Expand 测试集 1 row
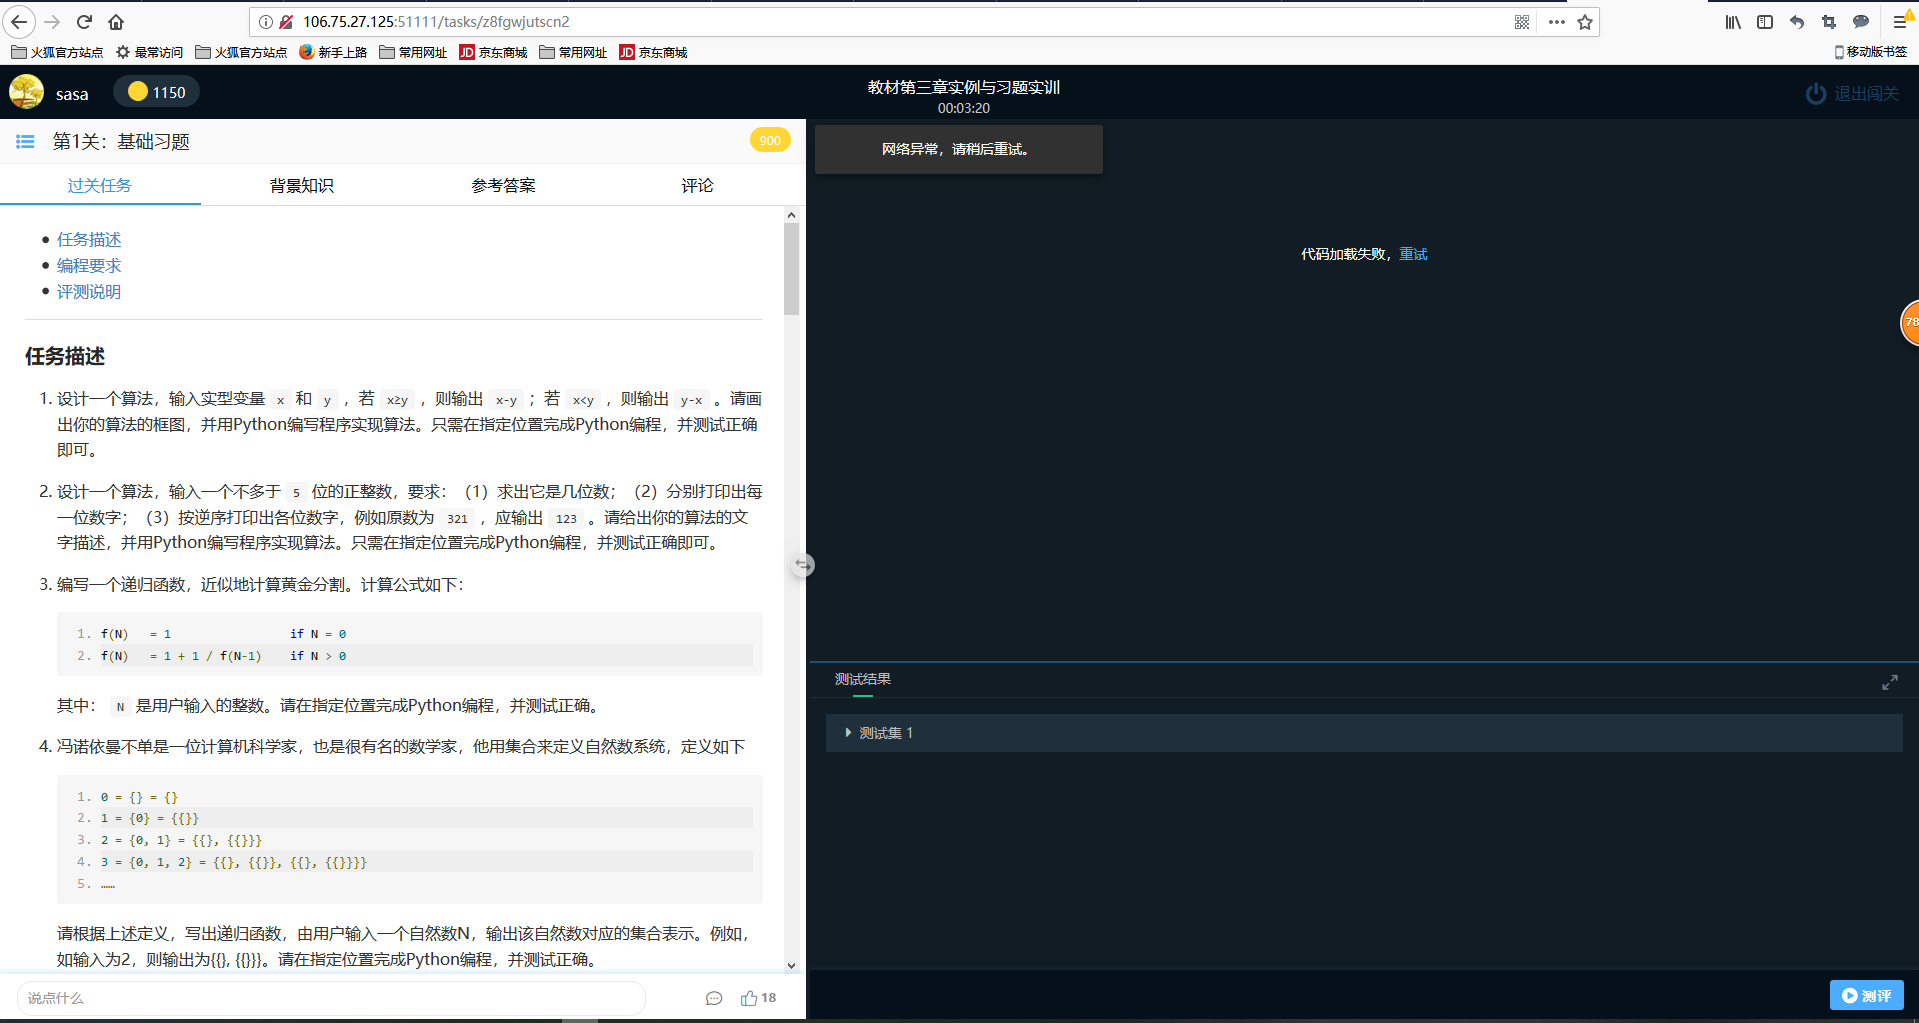This screenshot has width=1919, height=1023. click(x=1364, y=733)
